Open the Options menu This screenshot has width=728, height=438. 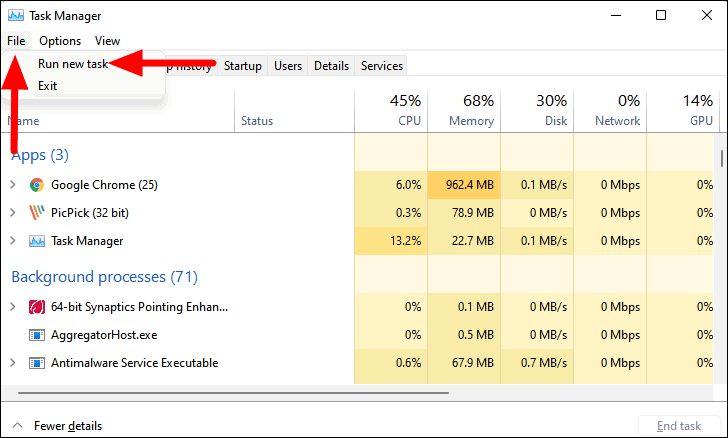(60, 41)
